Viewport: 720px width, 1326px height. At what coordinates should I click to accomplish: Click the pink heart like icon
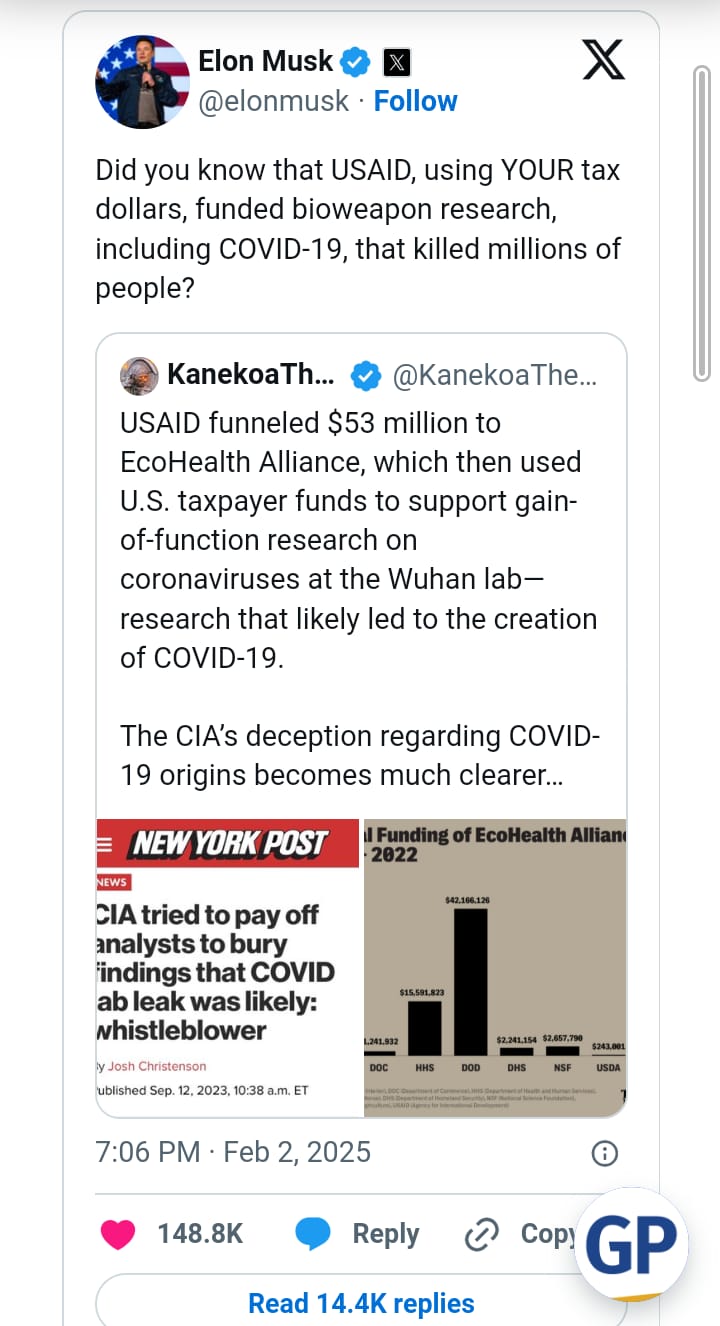(x=119, y=1234)
